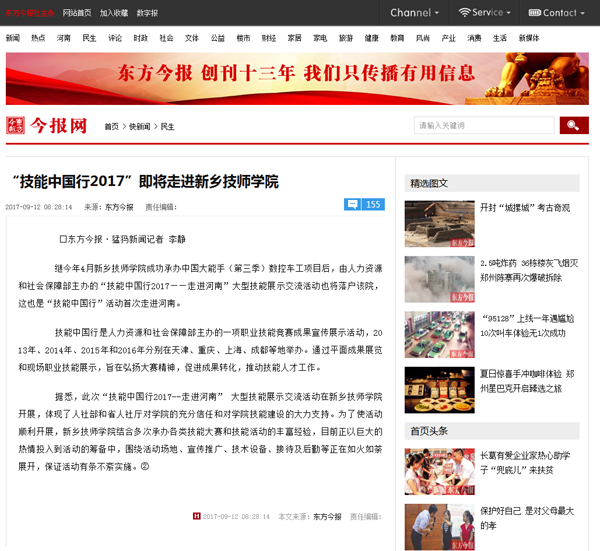Click the WiFi icon beside Service
Screen dimensions: 600x551
point(465,13)
